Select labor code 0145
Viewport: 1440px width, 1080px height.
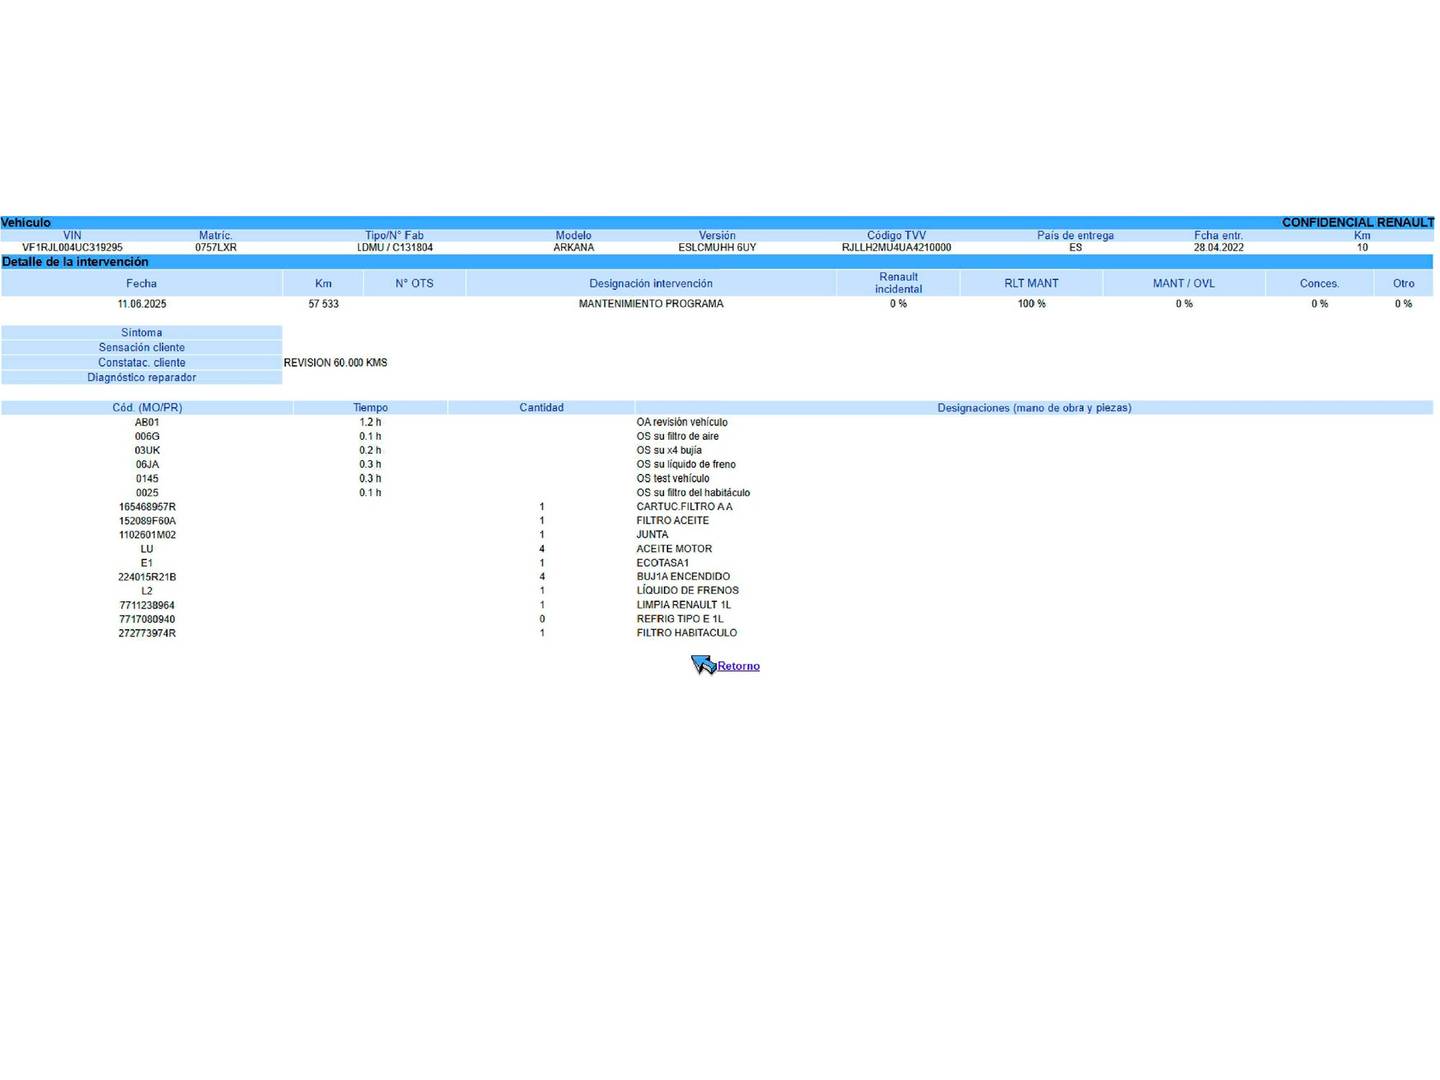pyautogui.click(x=147, y=479)
